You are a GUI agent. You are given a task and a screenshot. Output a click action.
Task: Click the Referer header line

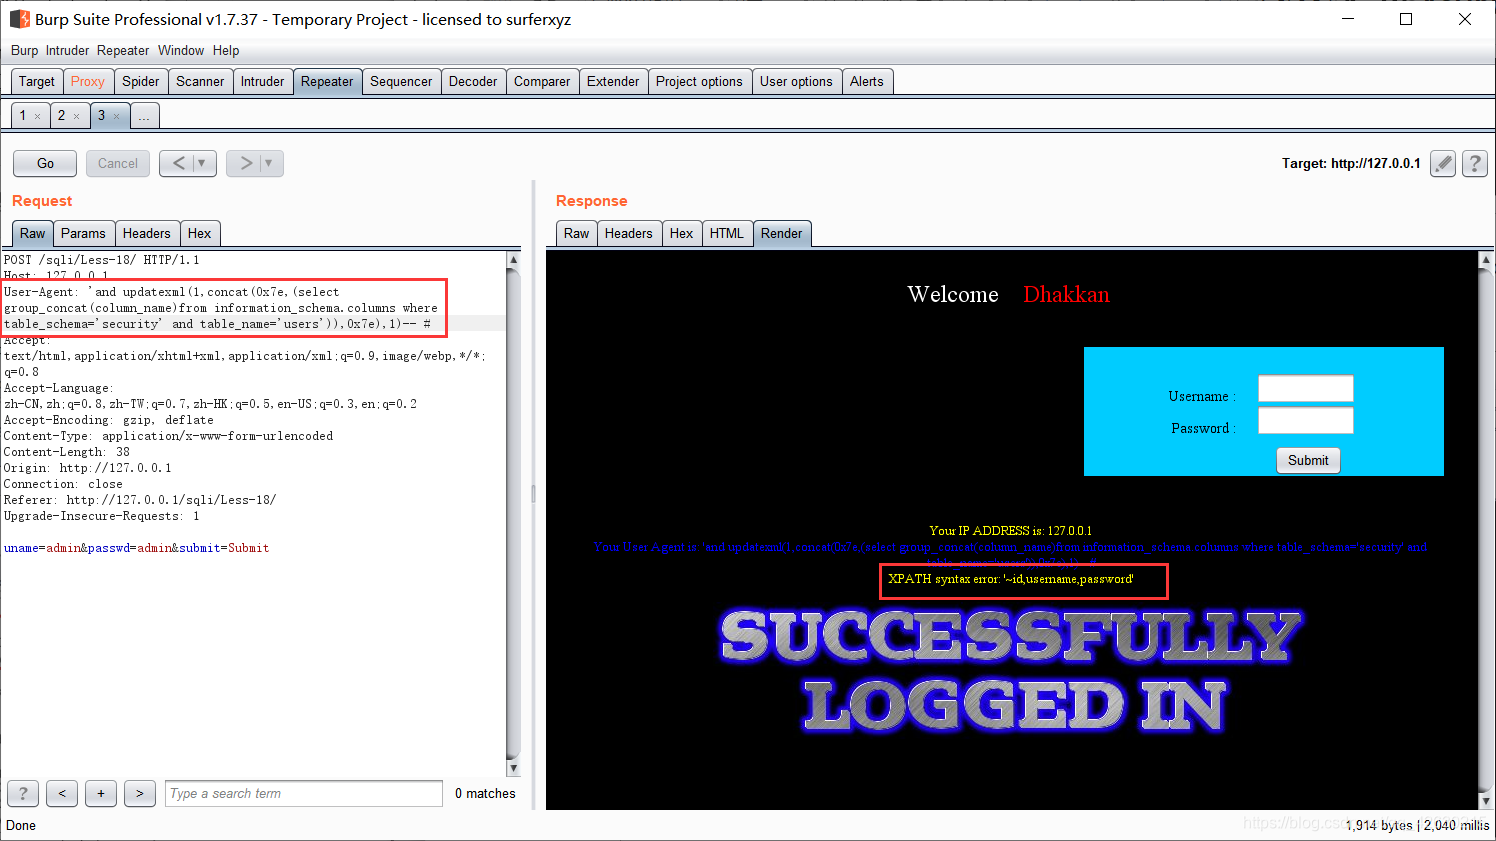click(140, 500)
